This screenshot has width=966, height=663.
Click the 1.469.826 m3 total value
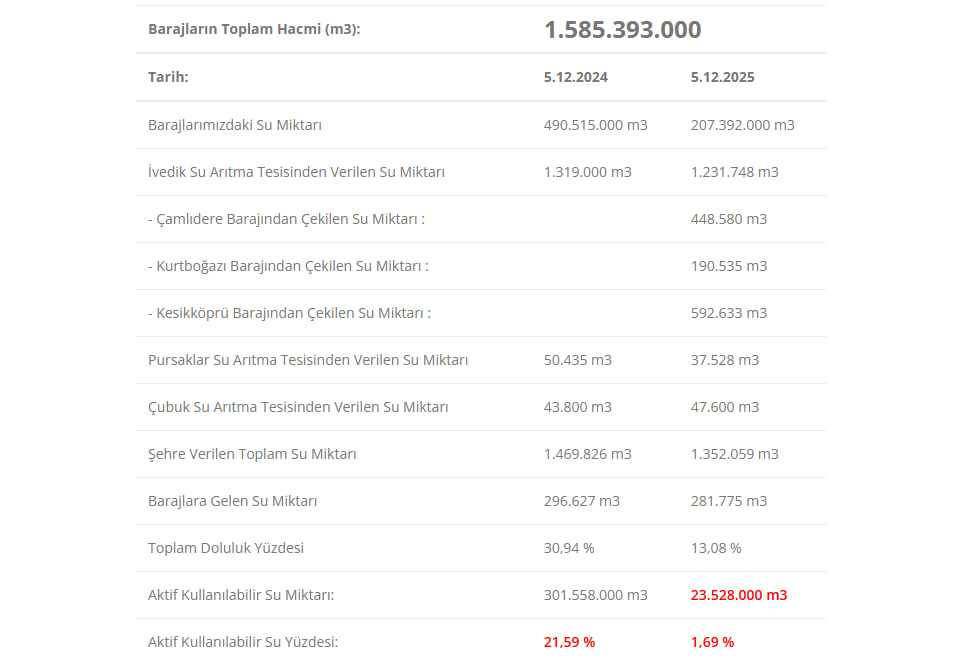pos(587,454)
